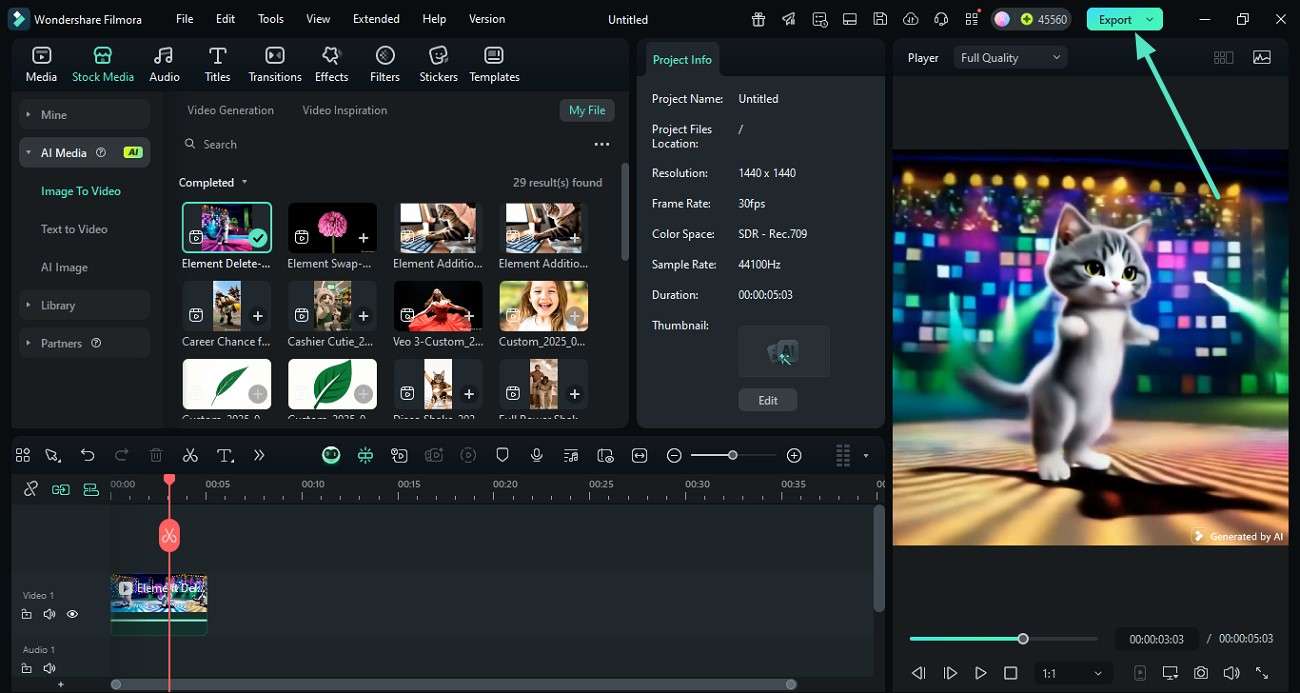Switch to Video Inspiration tab
This screenshot has width=1300, height=693.
click(345, 110)
